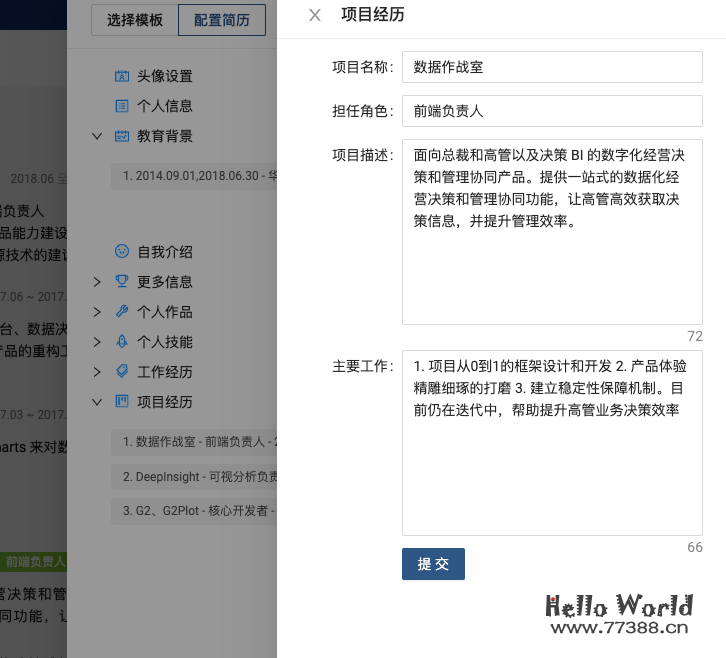Open project entry DeepInsight - 可视分析负责
Screen dimensions: 726x658
[x=194, y=476]
